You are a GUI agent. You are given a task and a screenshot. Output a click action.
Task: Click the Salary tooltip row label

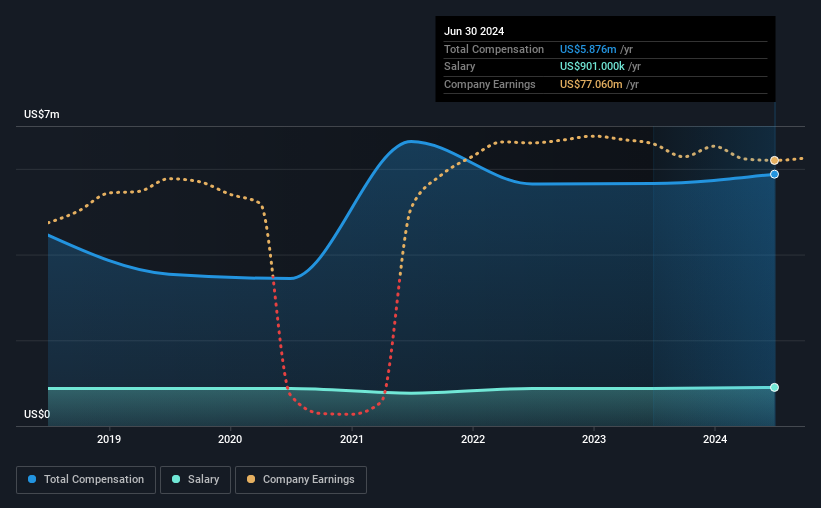(x=460, y=67)
